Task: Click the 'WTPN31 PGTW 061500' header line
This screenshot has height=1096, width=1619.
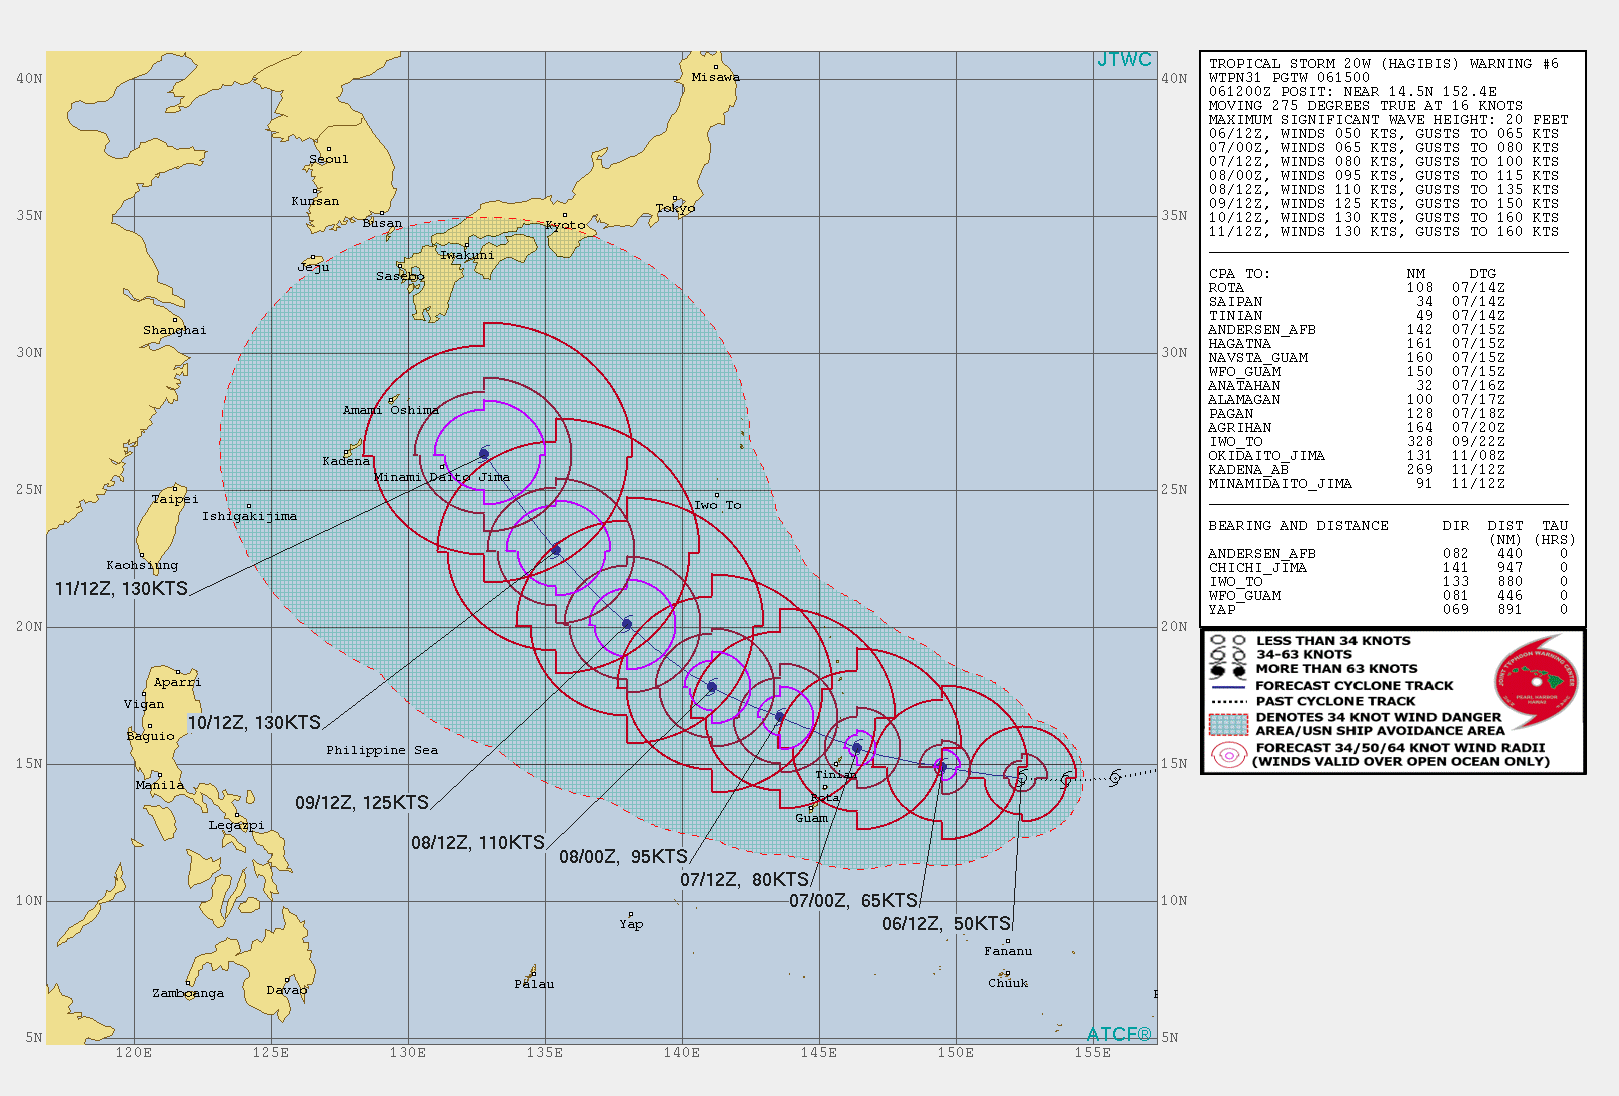Action: (x=1289, y=77)
